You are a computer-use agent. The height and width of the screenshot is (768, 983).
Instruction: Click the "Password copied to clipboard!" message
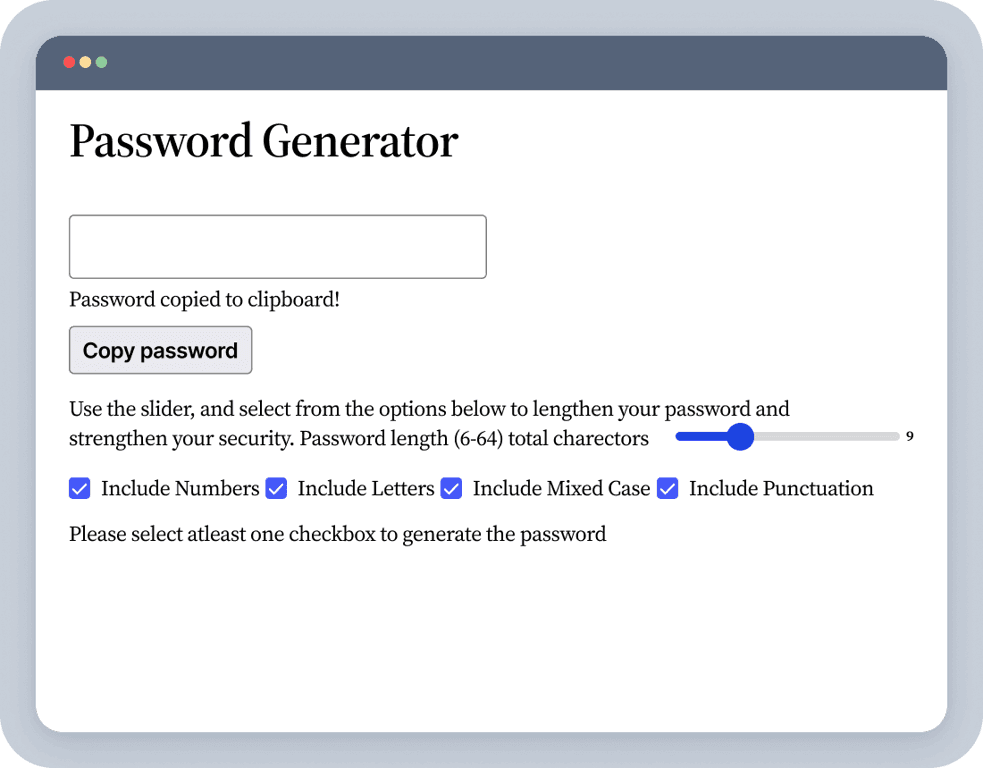tap(204, 299)
